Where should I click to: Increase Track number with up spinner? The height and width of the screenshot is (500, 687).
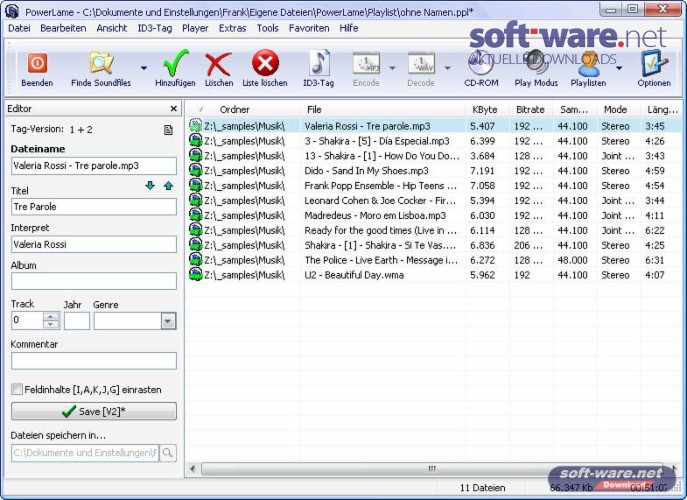tap(51, 317)
